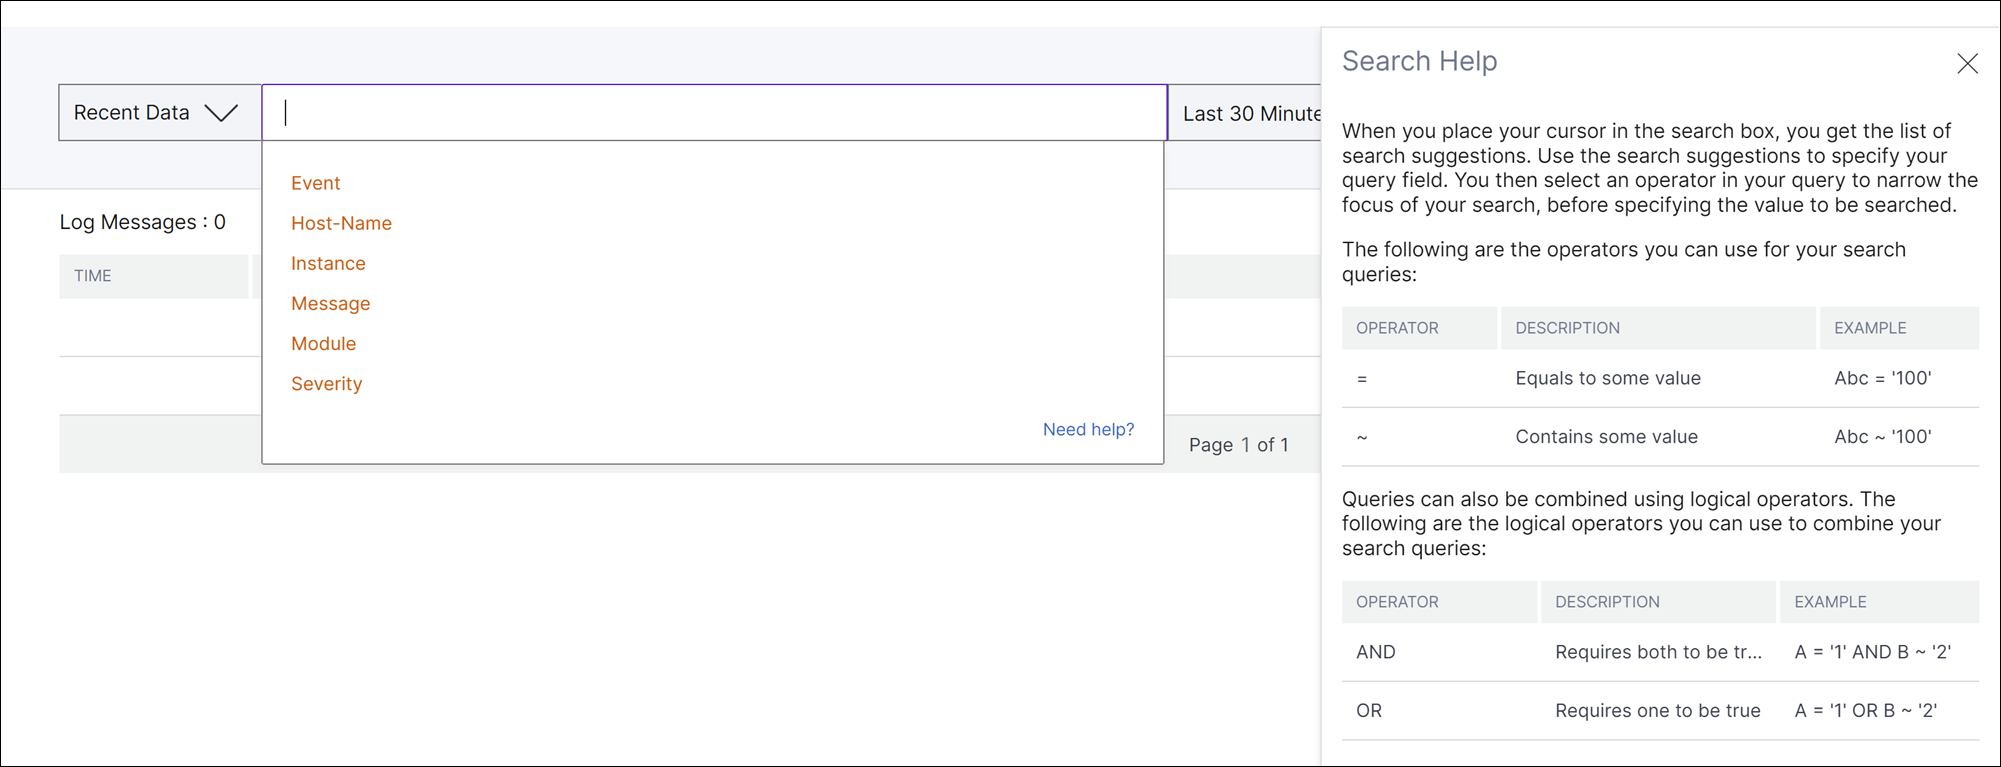Click the AND operator row label
This screenshot has width=2001, height=767.
pyautogui.click(x=1375, y=652)
